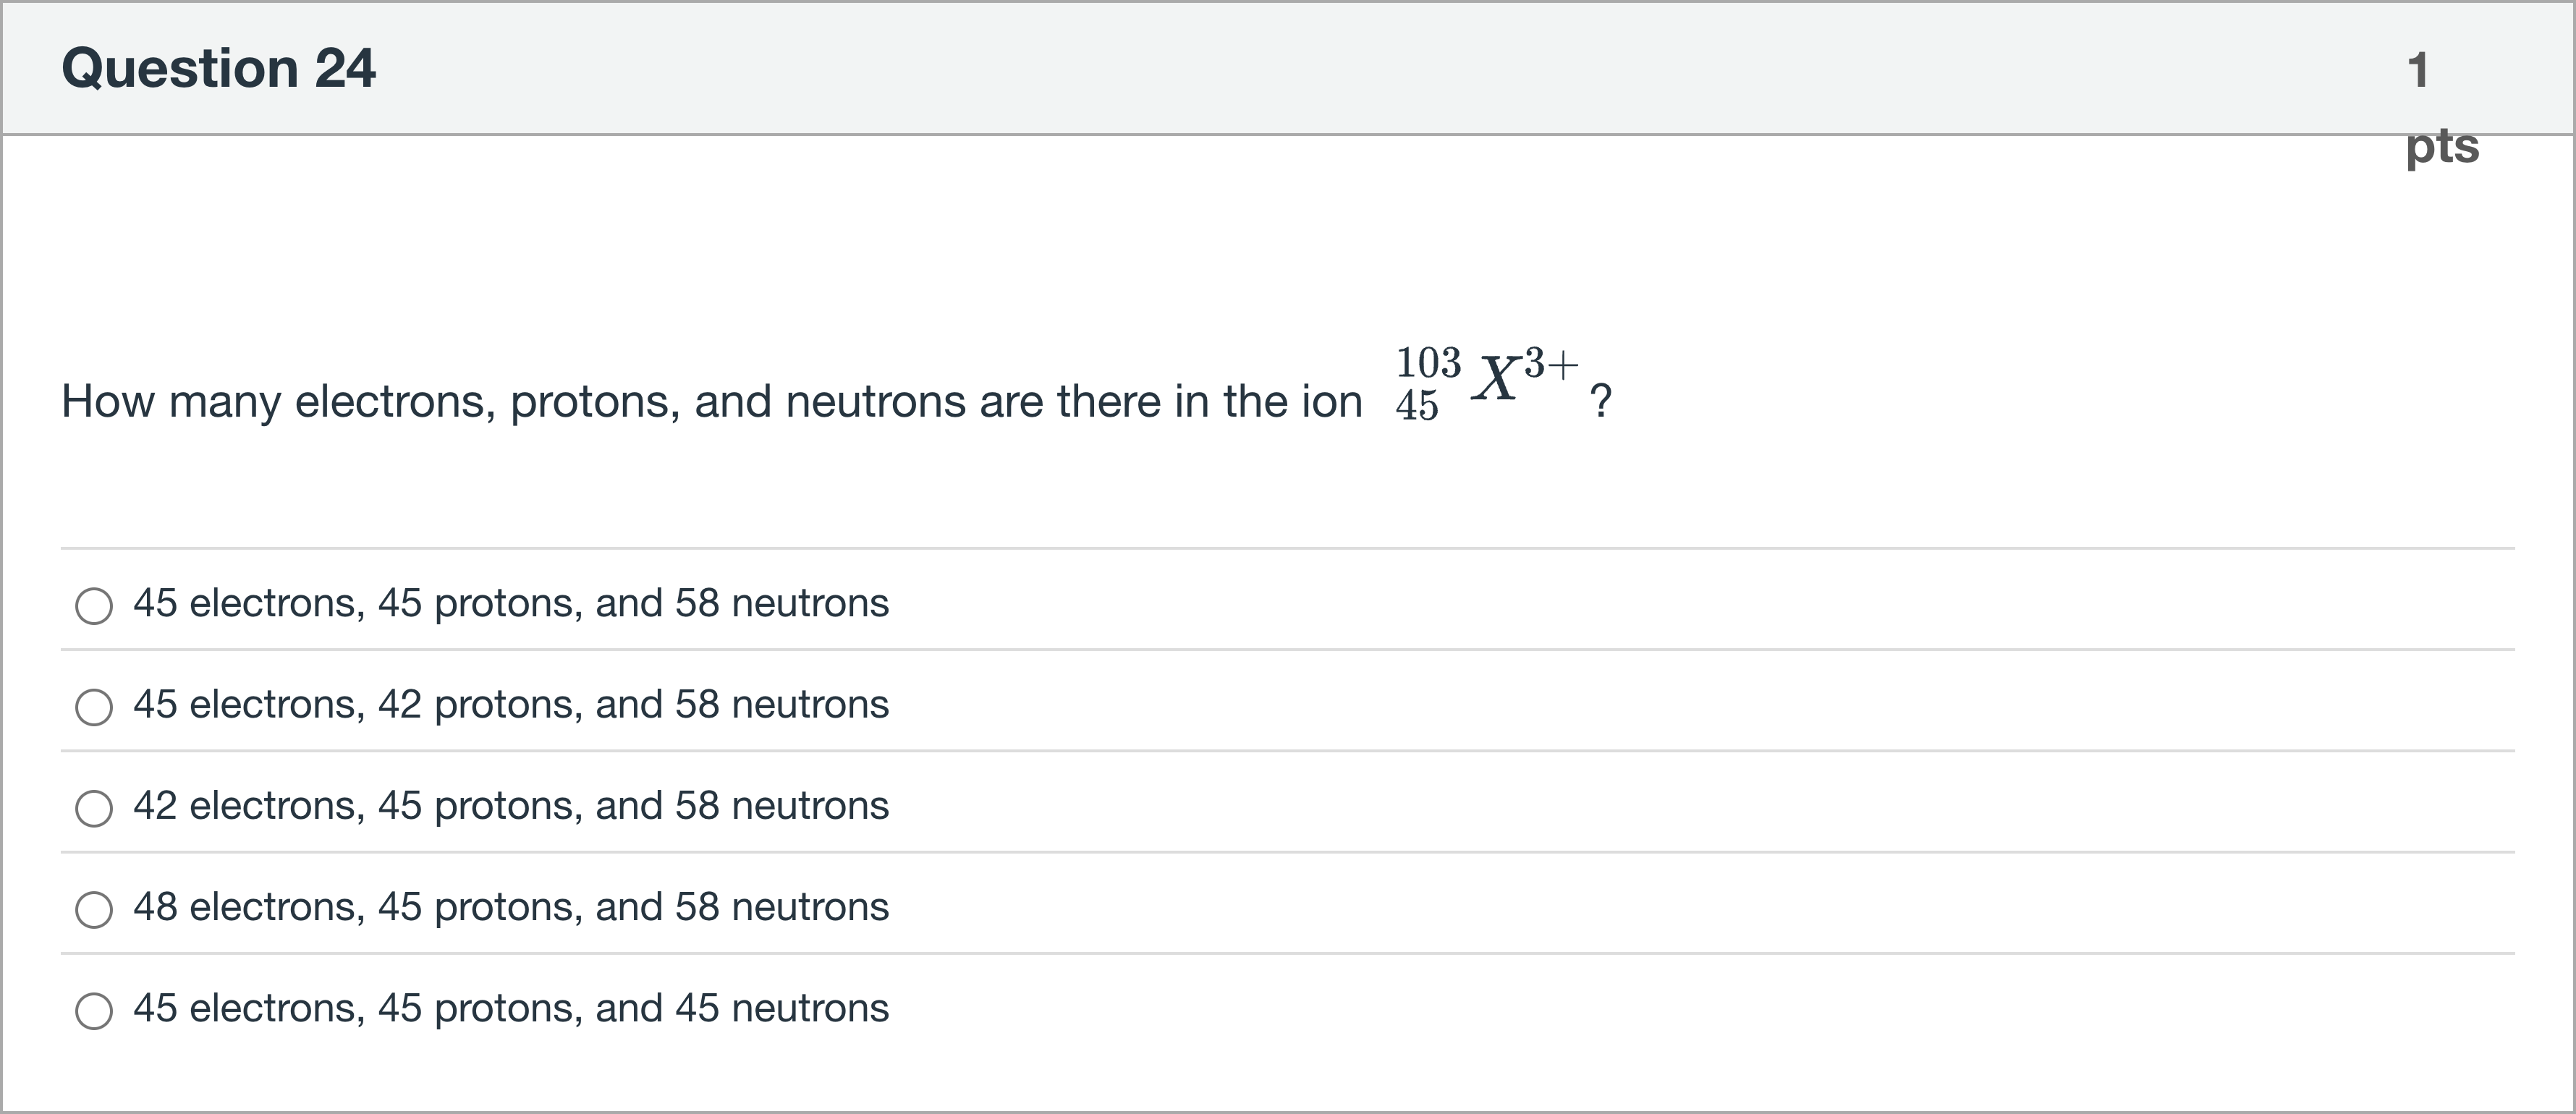Click the 'Question 24' heading
Image resolution: width=2576 pixels, height=1114 pixels.
point(218,68)
